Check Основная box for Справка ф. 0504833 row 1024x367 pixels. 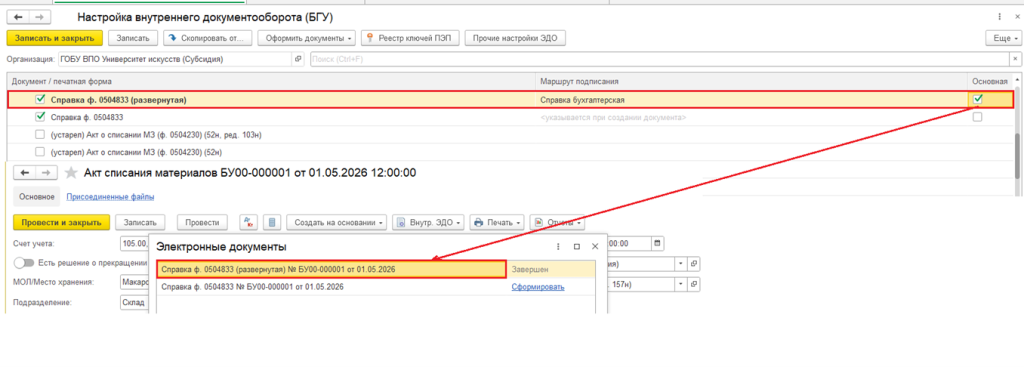[x=977, y=117]
